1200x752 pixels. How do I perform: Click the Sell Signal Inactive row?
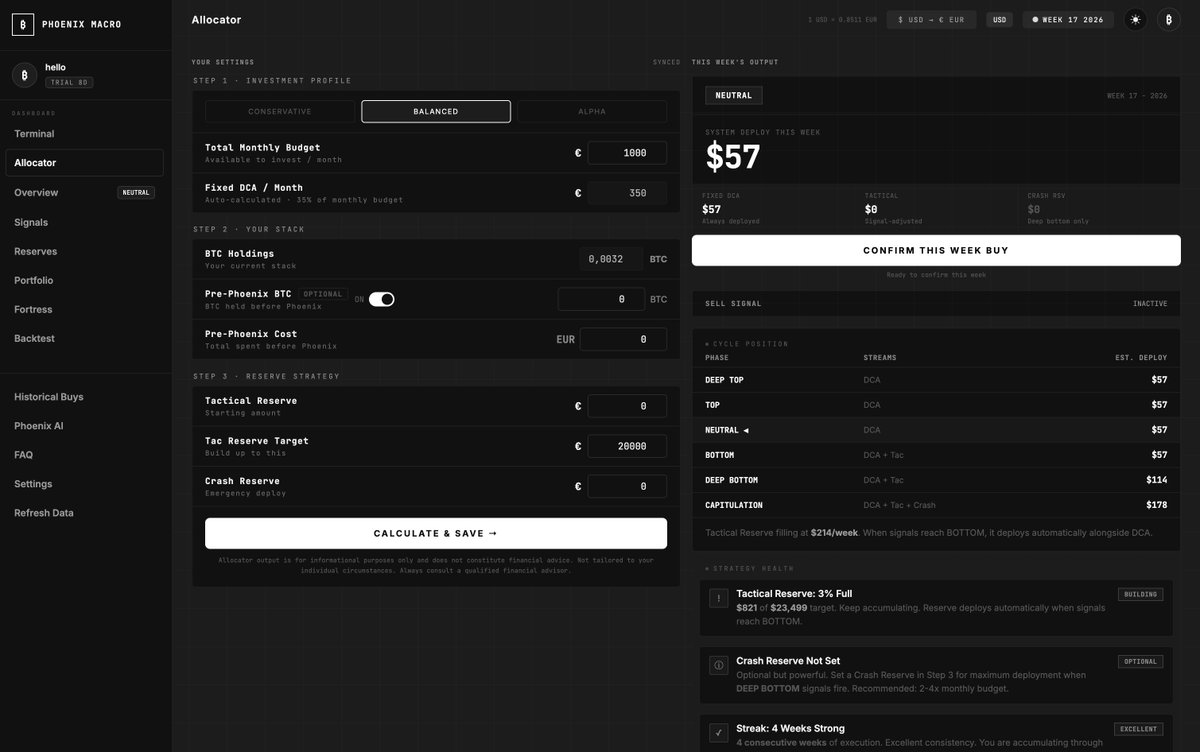936,303
